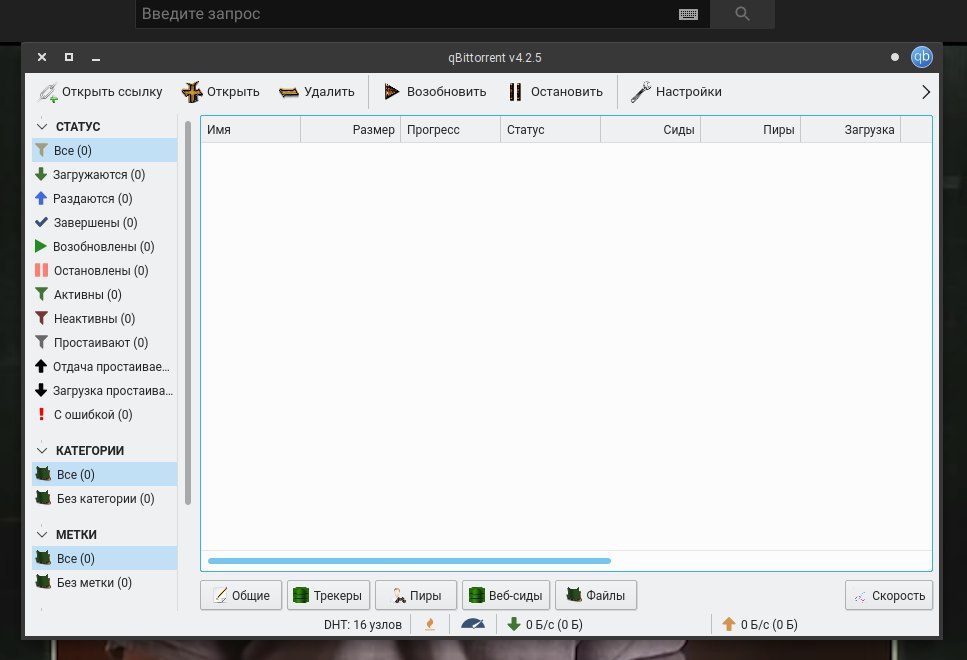Click the Удалить toolbar button
The image size is (967, 660).
(x=316, y=92)
